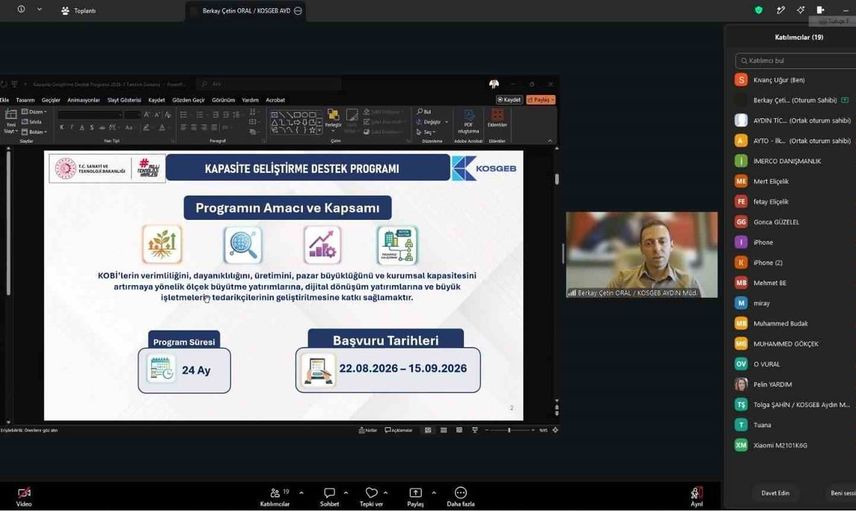Click the pop-out panel icon at top right

click(820, 10)
